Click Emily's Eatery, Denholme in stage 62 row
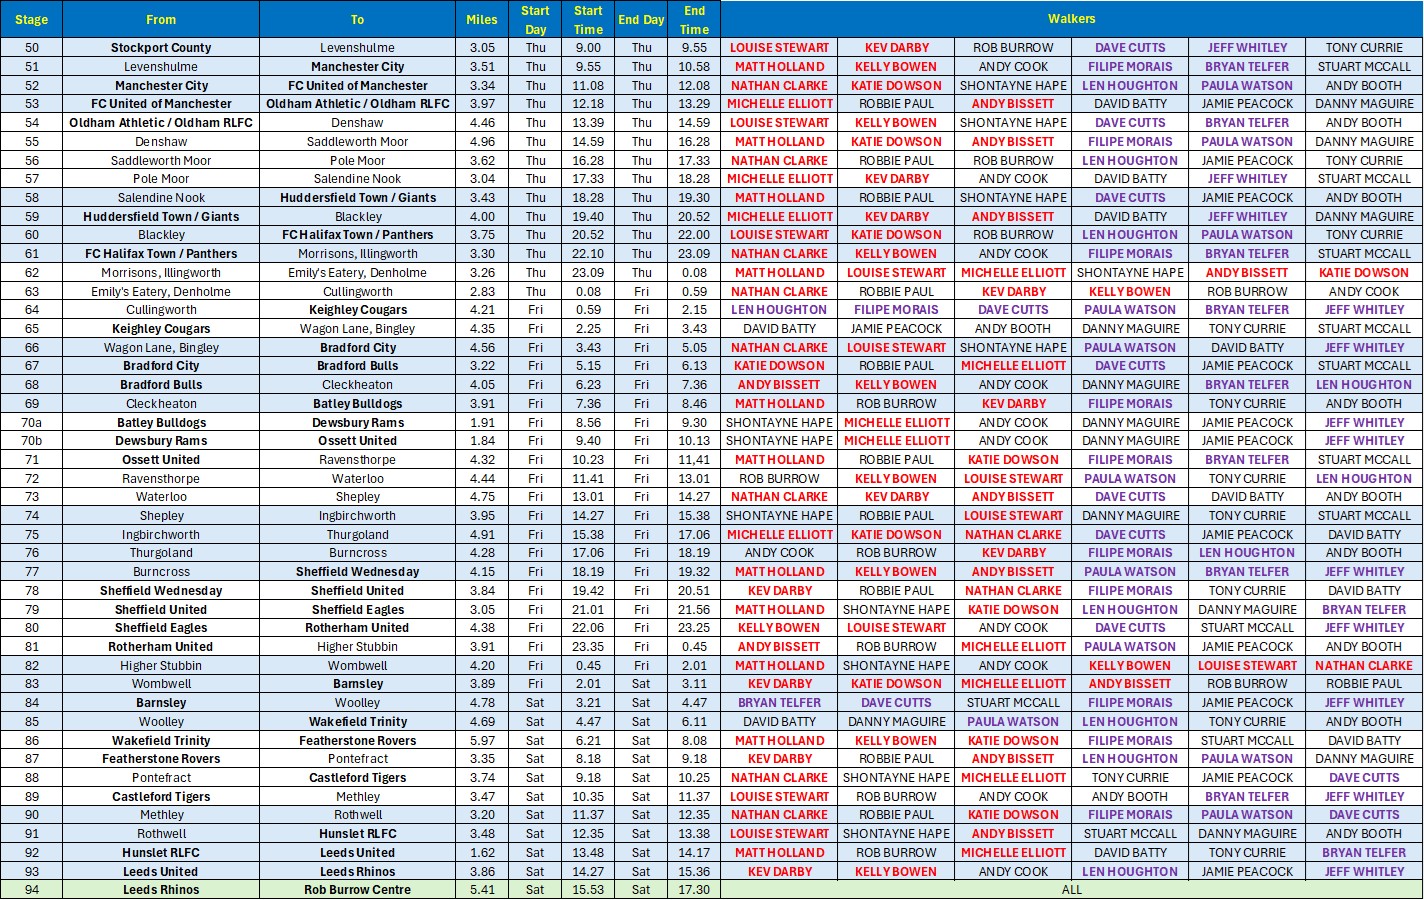The width and height of the screenshot is (1424, 900). (x=358, y=273)
